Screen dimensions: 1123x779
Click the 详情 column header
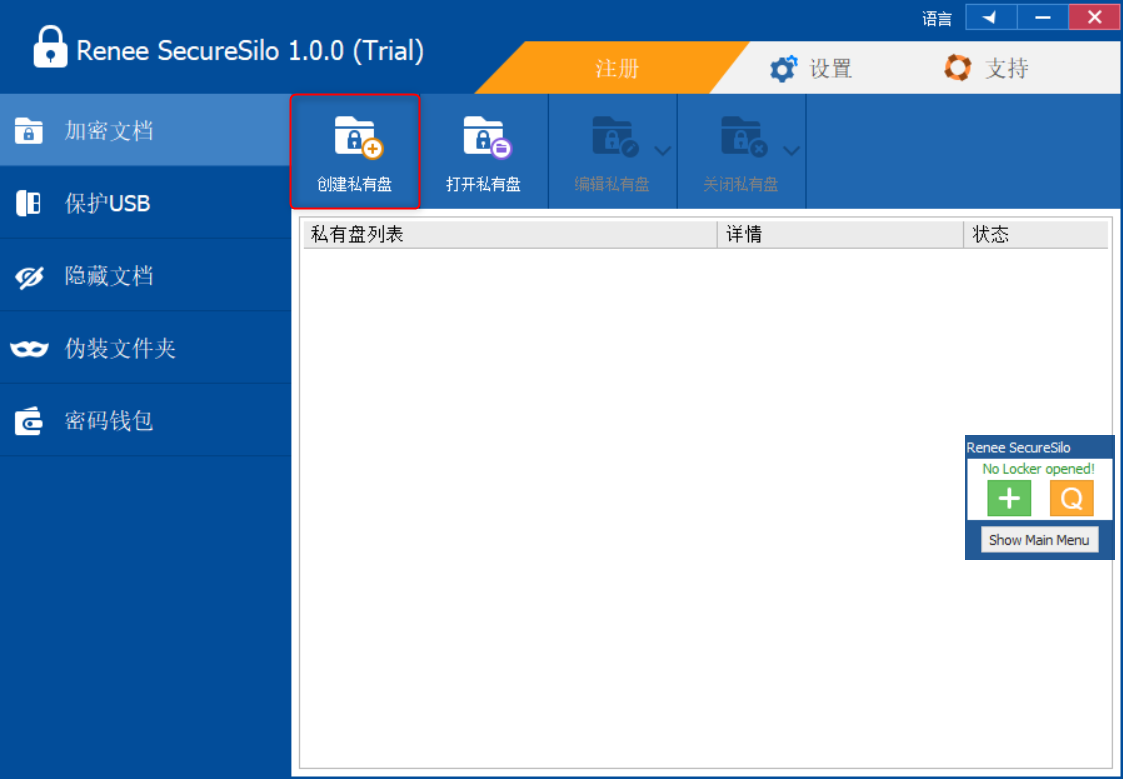pyautogui.click(x=841, y=234)
